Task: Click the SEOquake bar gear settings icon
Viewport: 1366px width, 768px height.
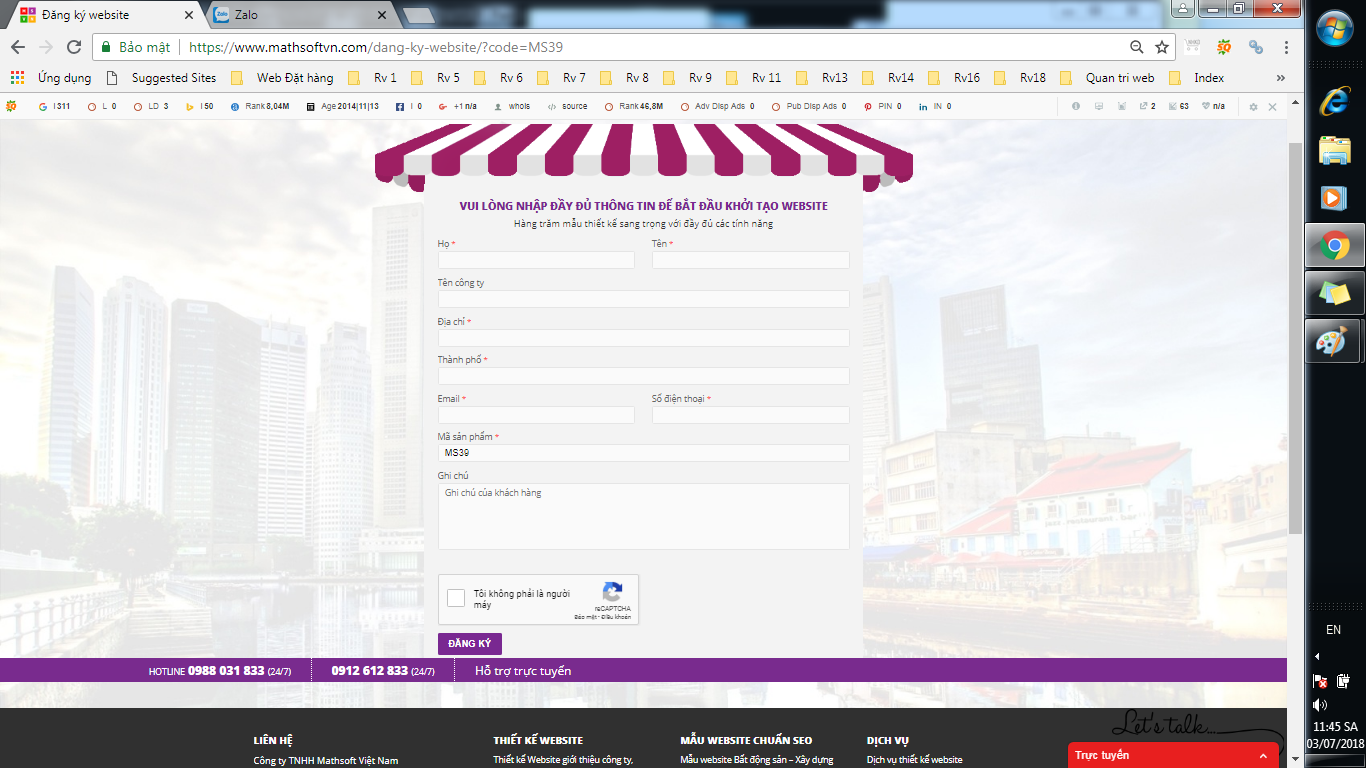Action: (1254, 106)
